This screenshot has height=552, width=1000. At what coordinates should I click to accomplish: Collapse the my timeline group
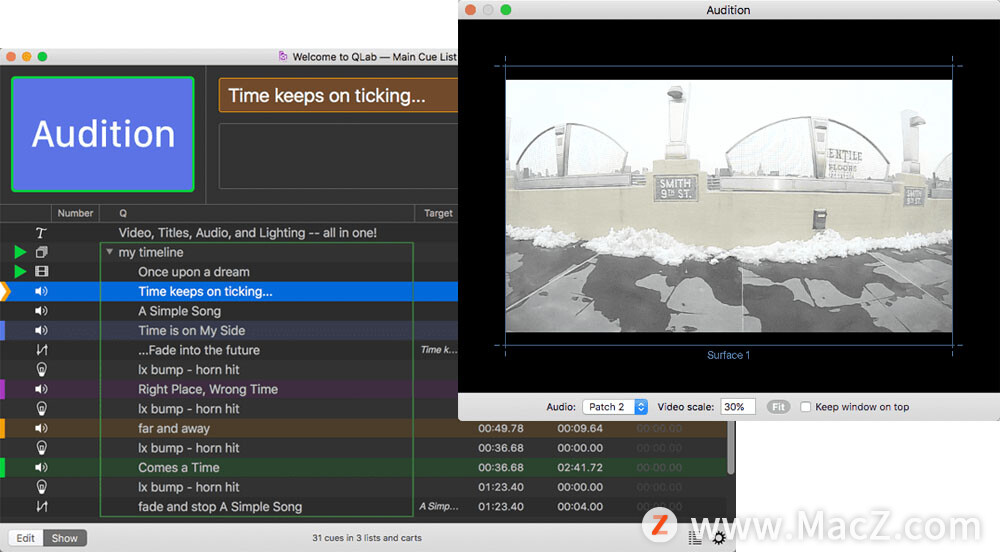(x=110, y=252)
